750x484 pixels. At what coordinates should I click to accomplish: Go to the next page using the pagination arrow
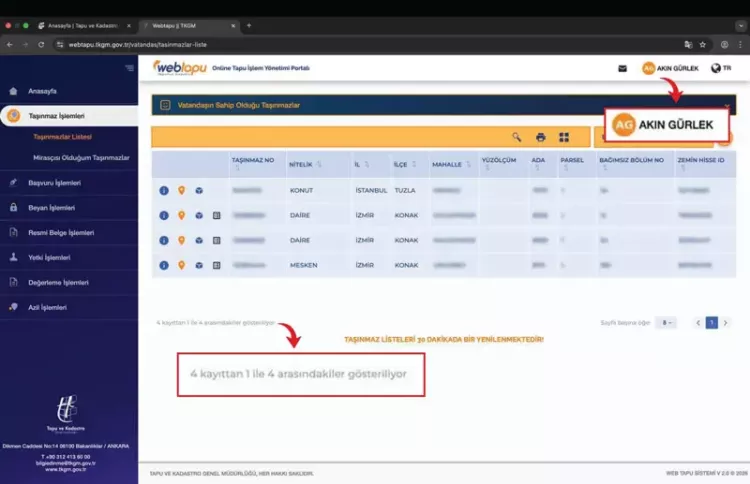pyautogui.click(x=726, y=323)
